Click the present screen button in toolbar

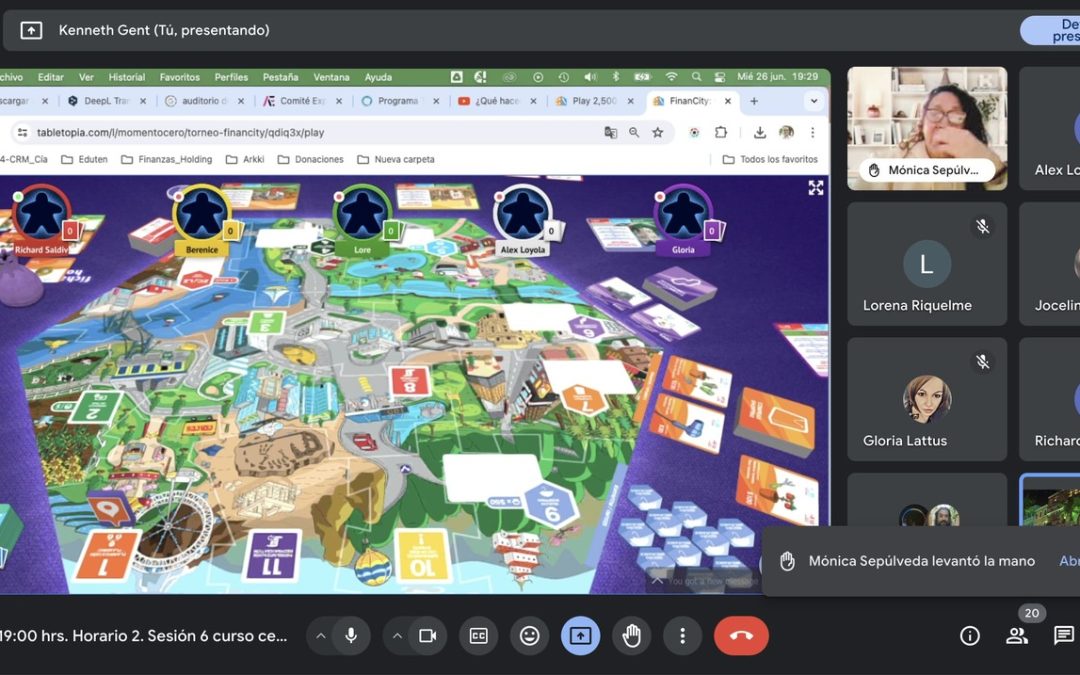580,636
